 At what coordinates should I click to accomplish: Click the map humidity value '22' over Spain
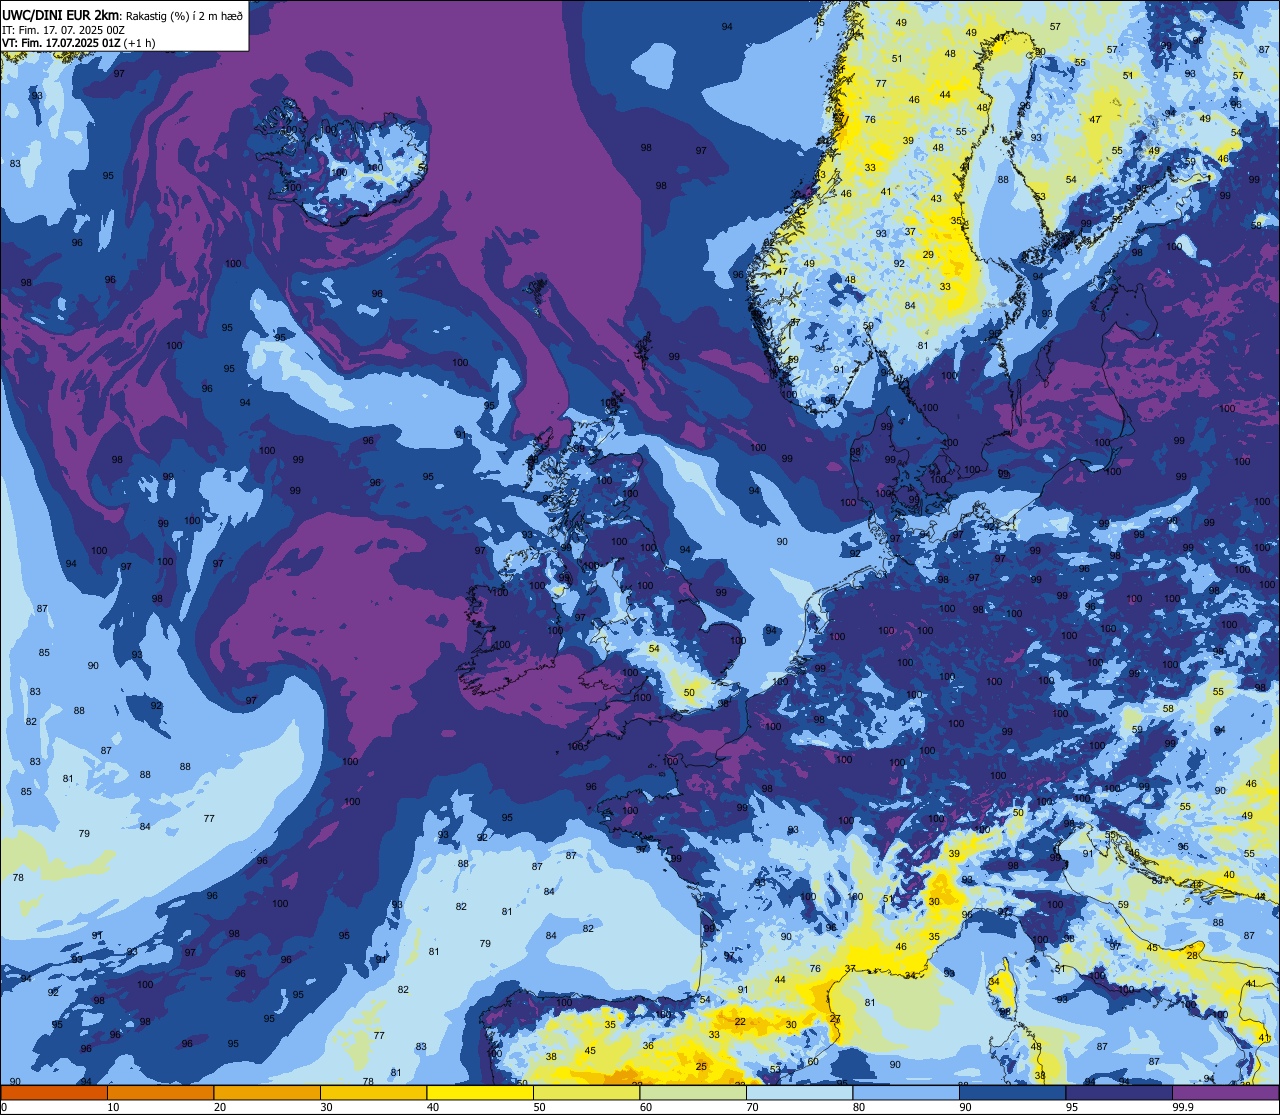pyautogui.click(x=740, y=1022)
